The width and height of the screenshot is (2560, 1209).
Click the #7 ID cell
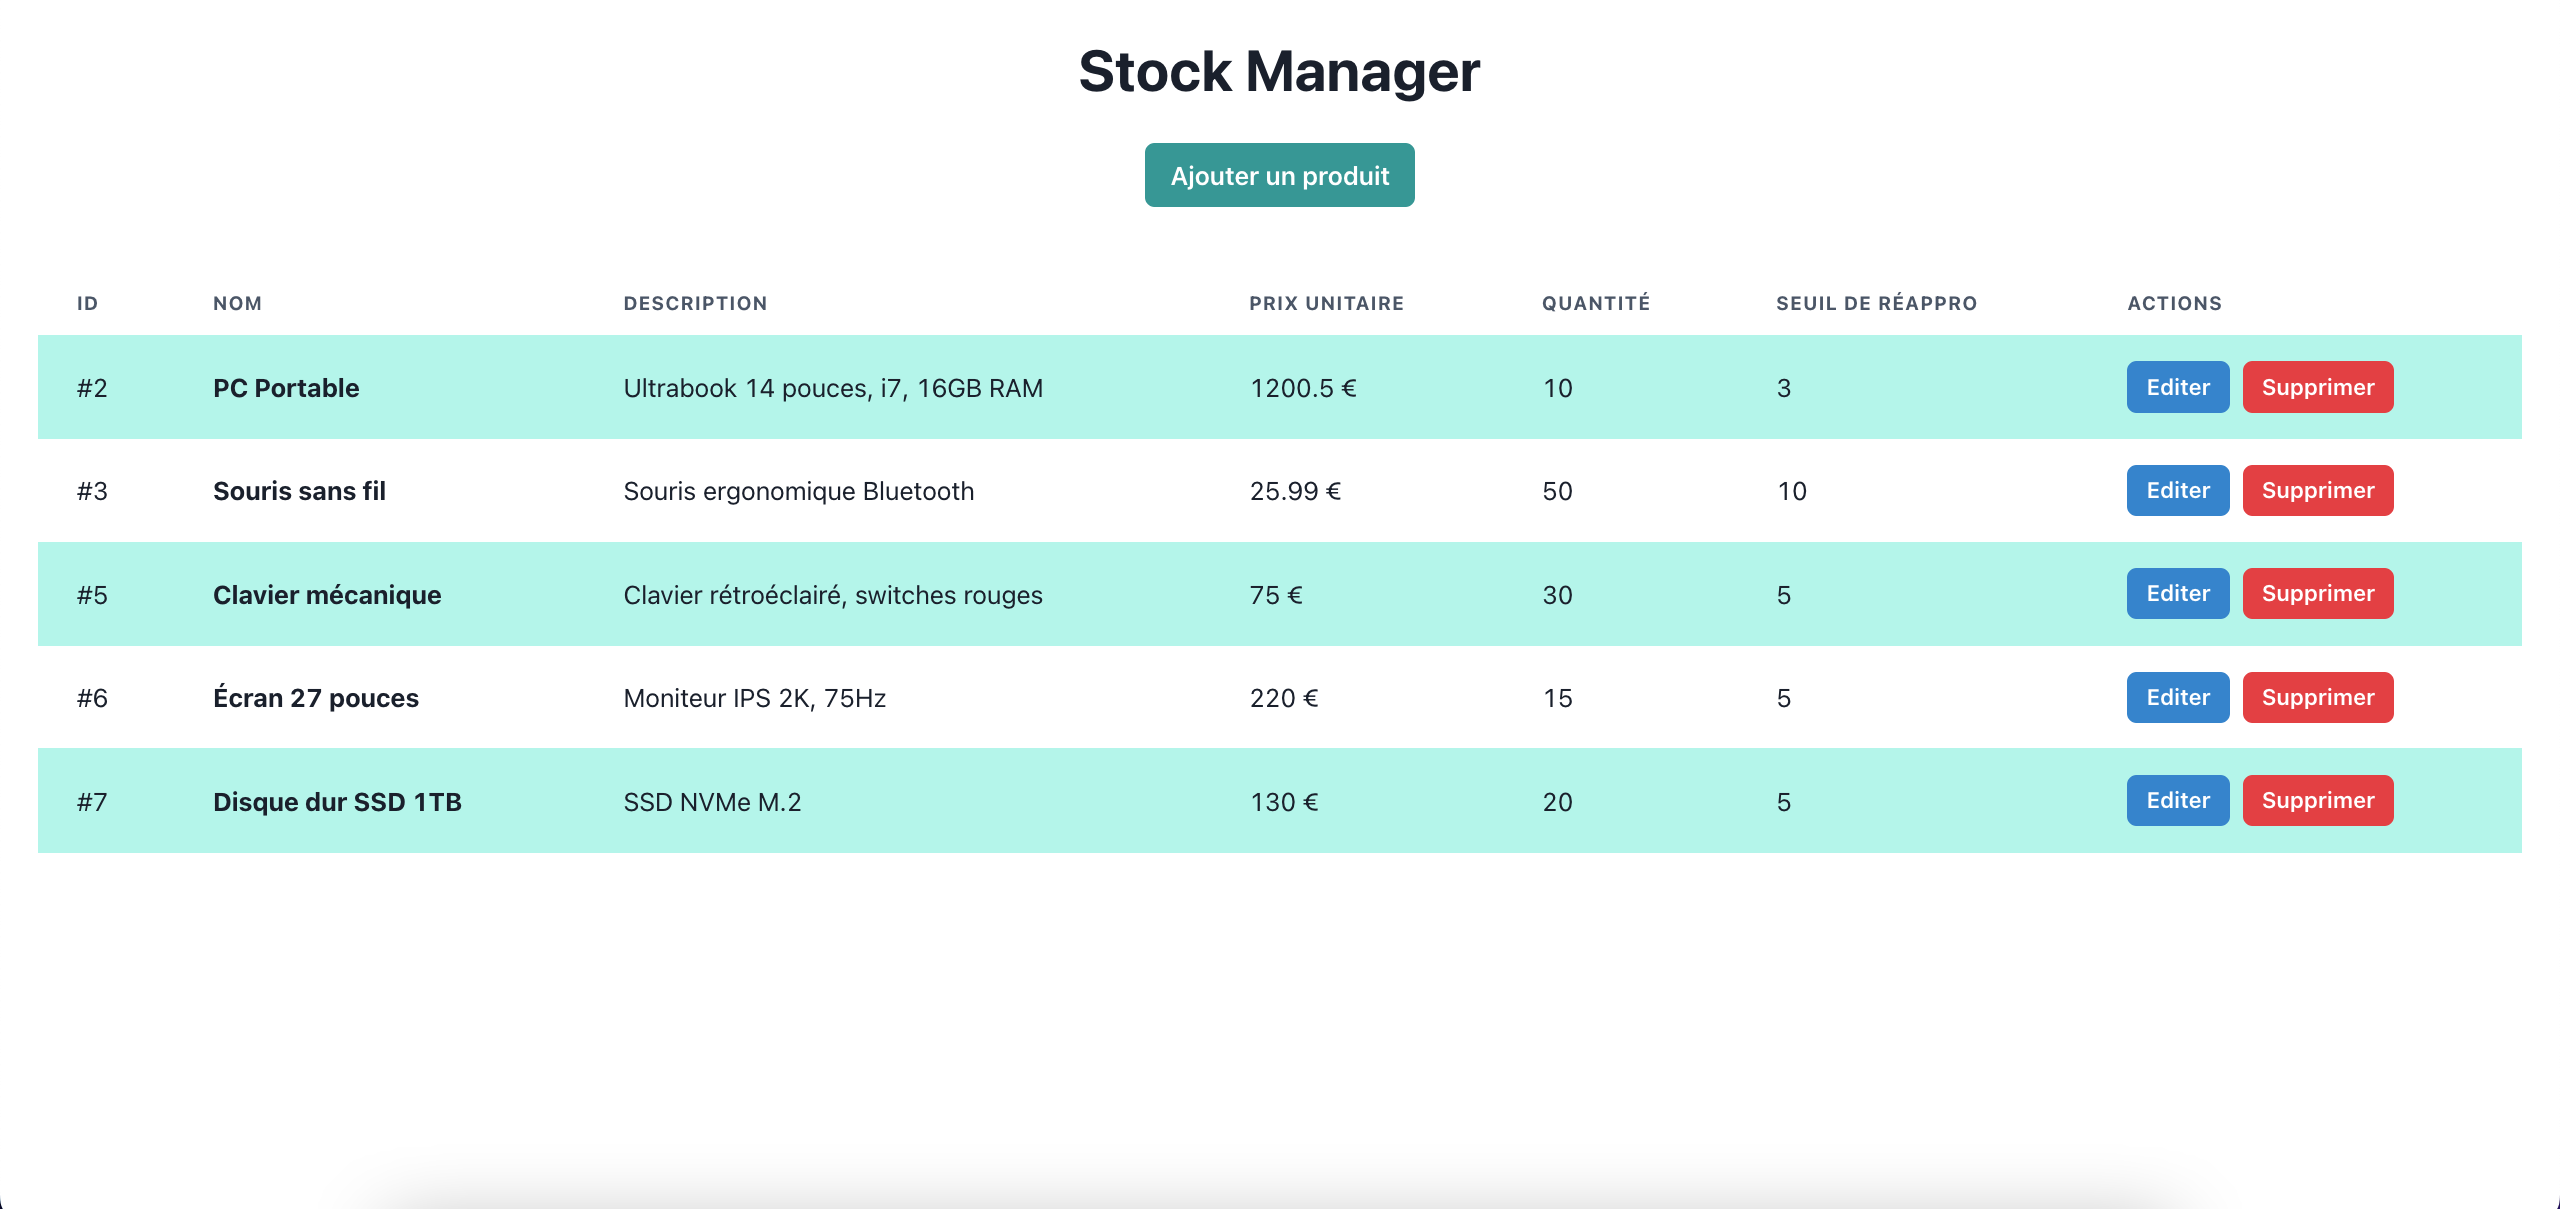[x=92, y=802]
